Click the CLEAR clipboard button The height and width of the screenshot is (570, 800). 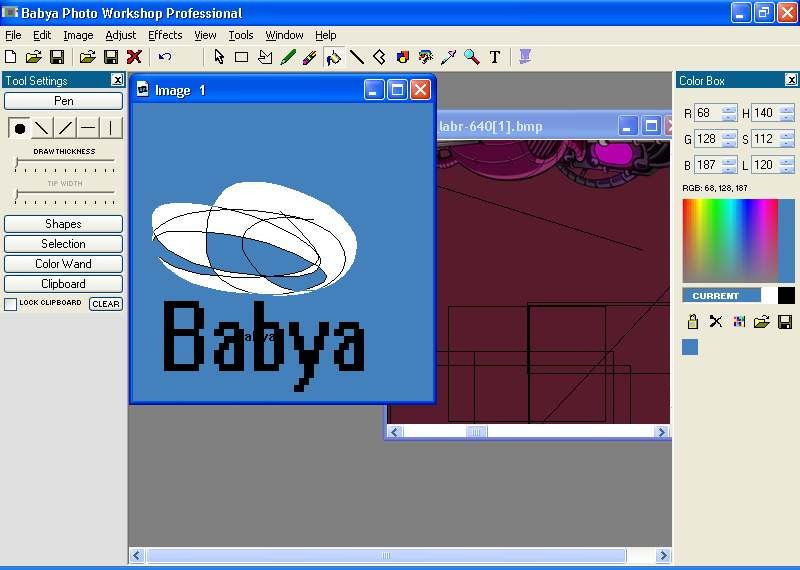pos(106,304)
